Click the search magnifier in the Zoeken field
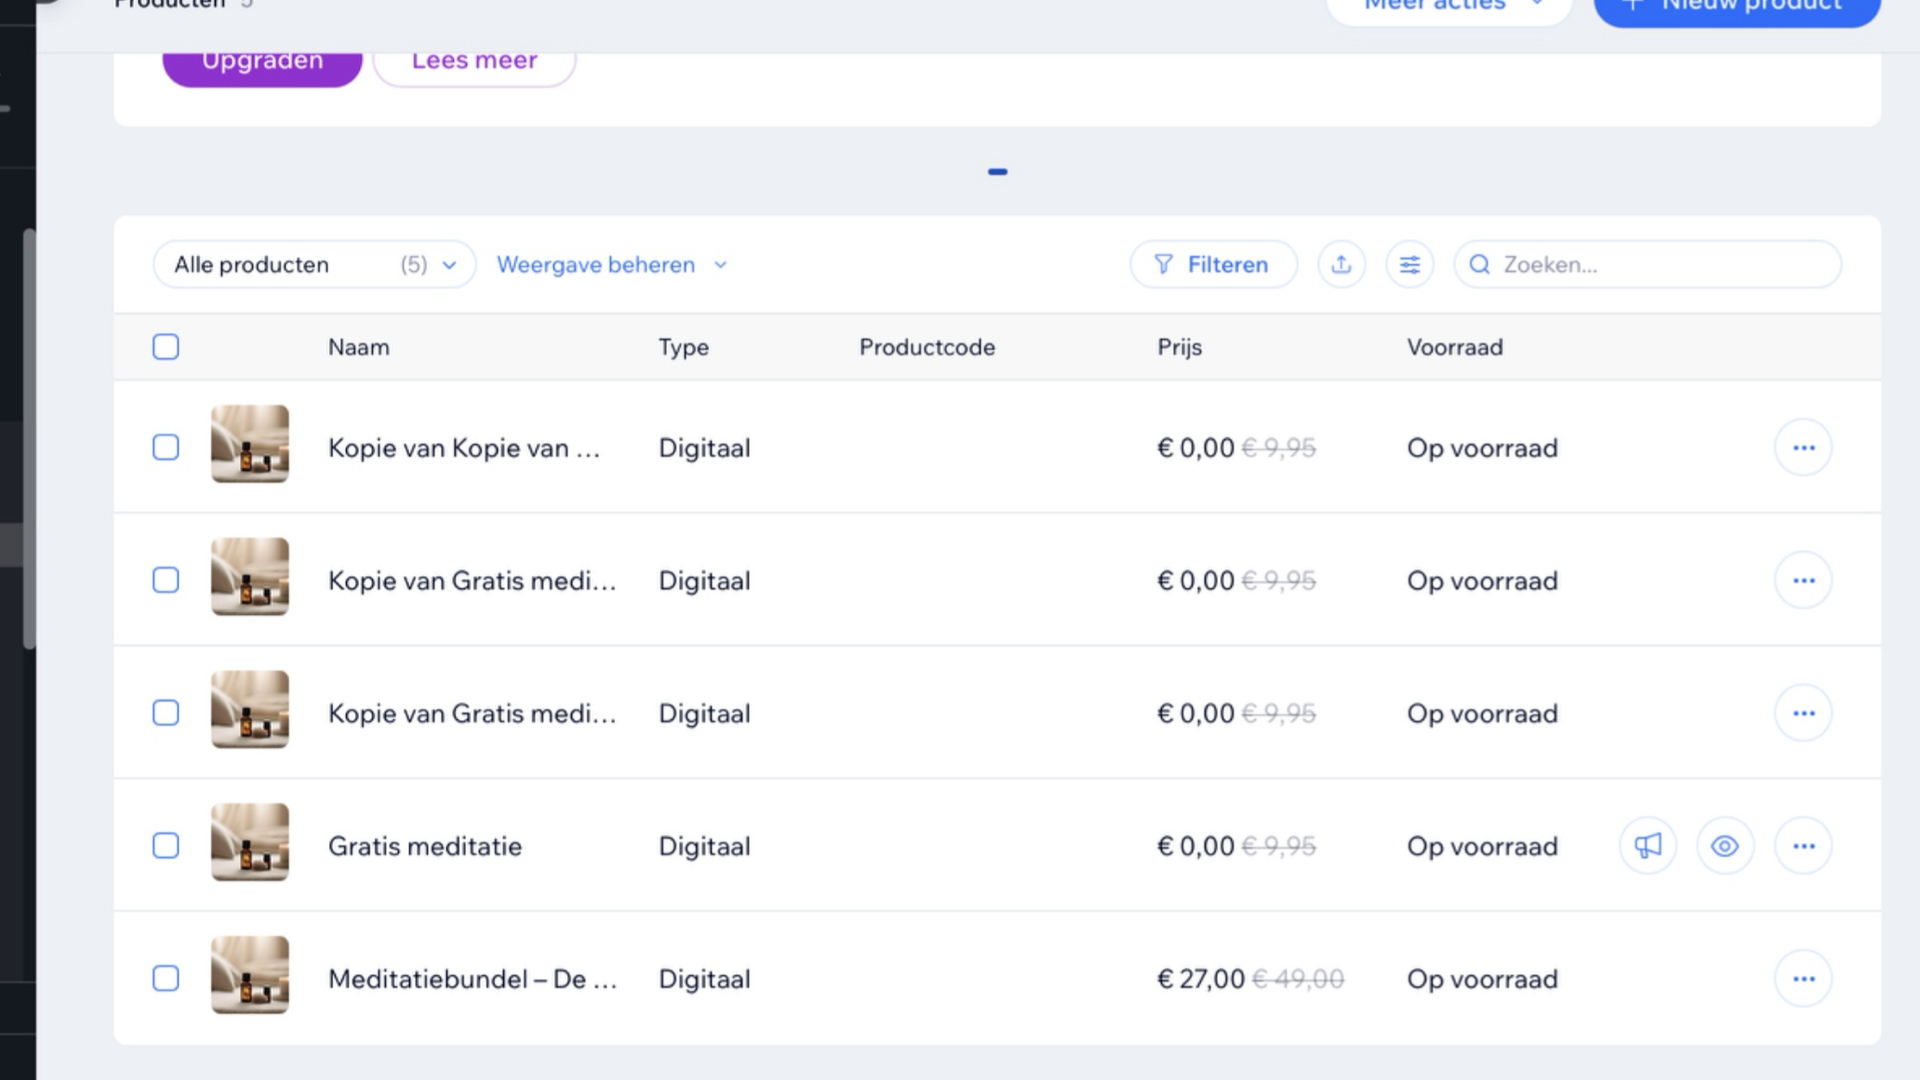Image resolution: width=1920 pixels, height=1080 pixels. [x=1481, y=264]
